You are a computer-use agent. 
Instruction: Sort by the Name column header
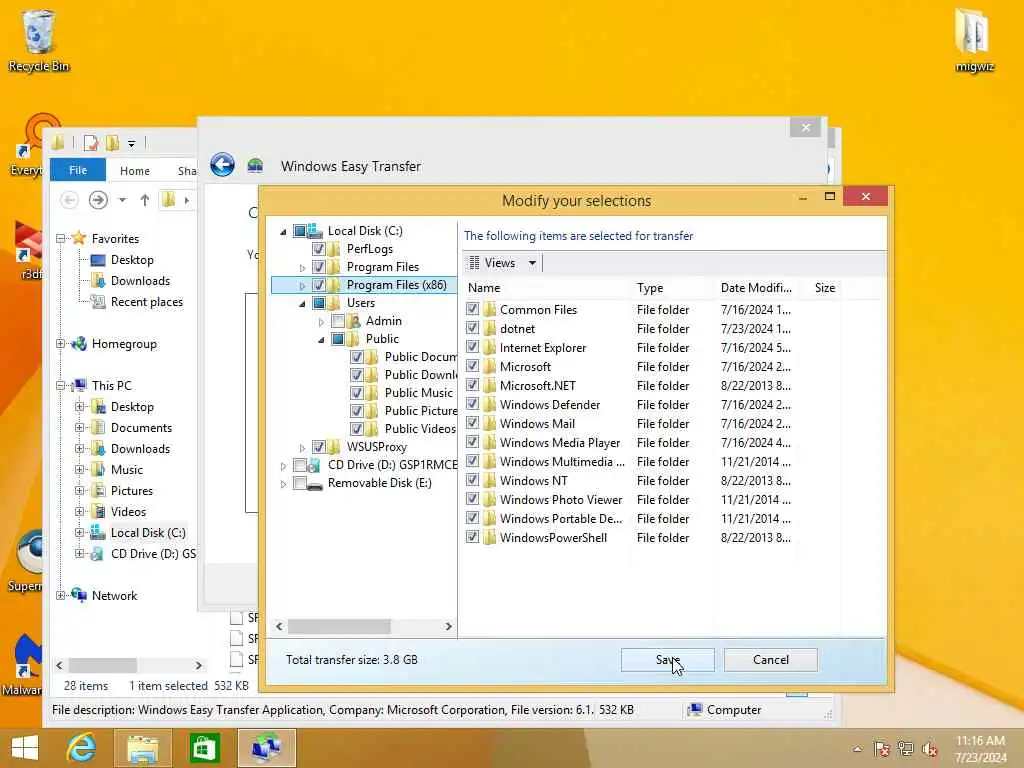(547, 287)
